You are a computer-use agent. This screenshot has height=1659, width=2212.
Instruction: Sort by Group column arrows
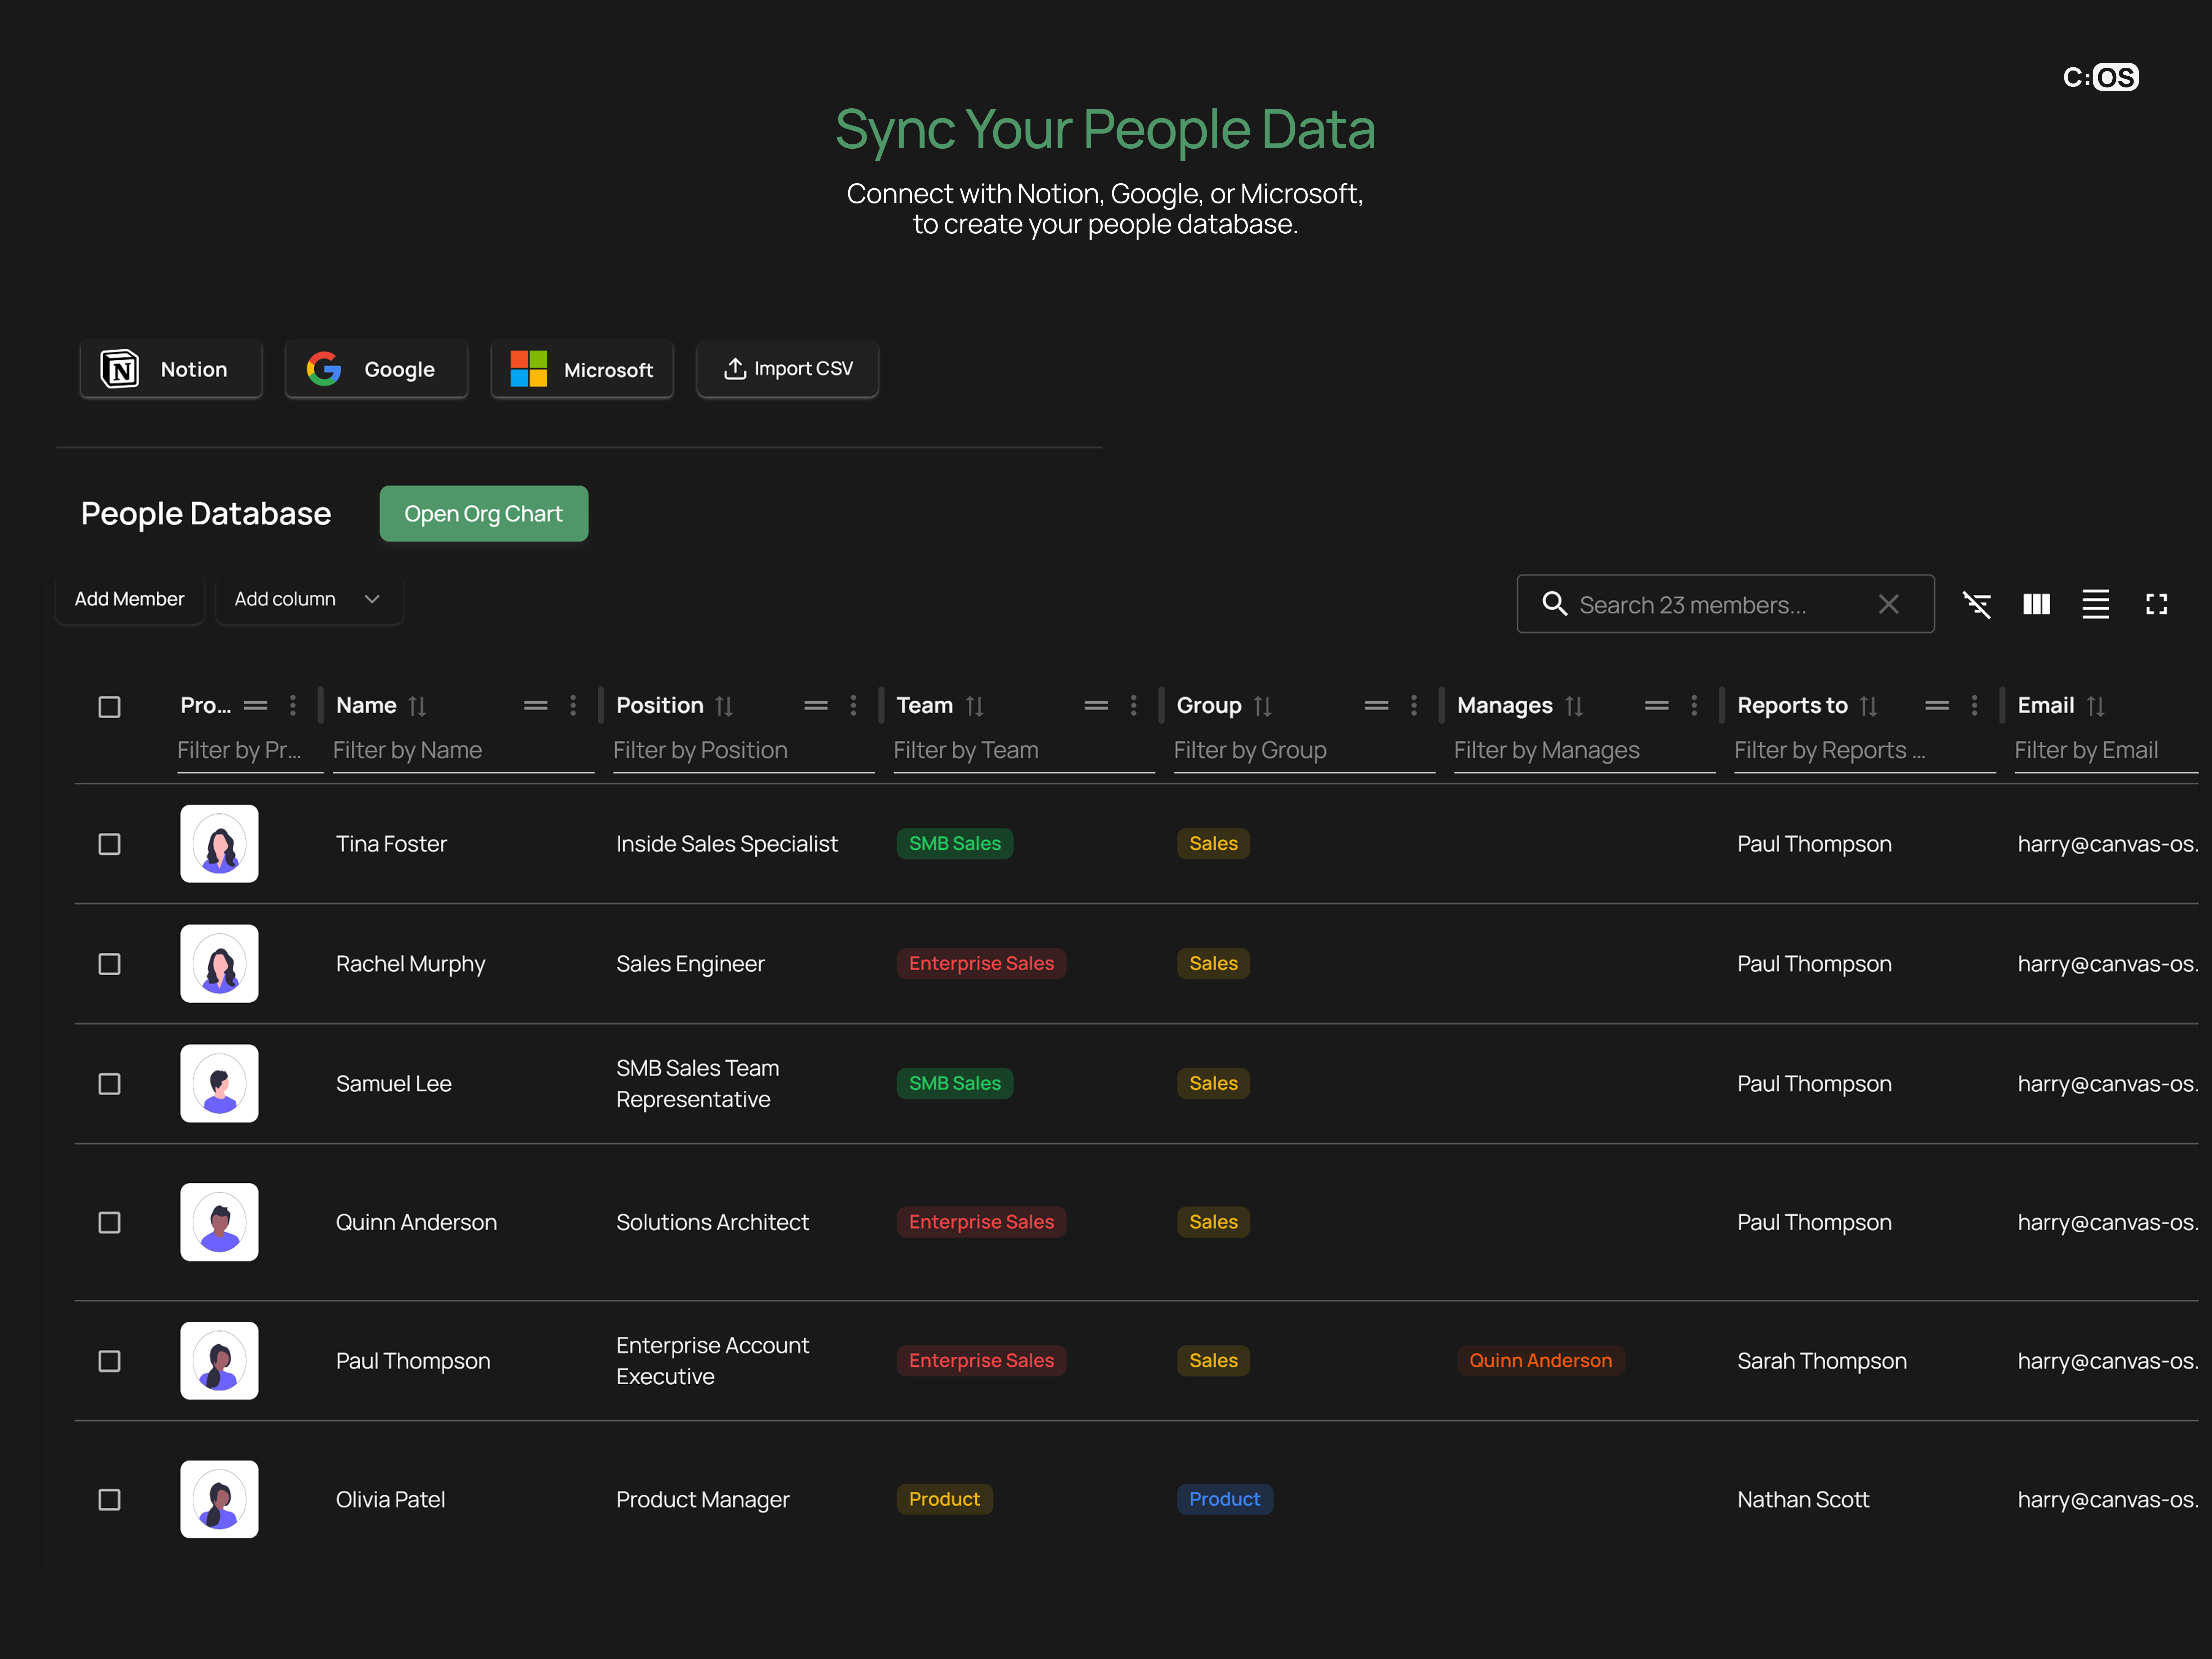tap(1263, 706)
